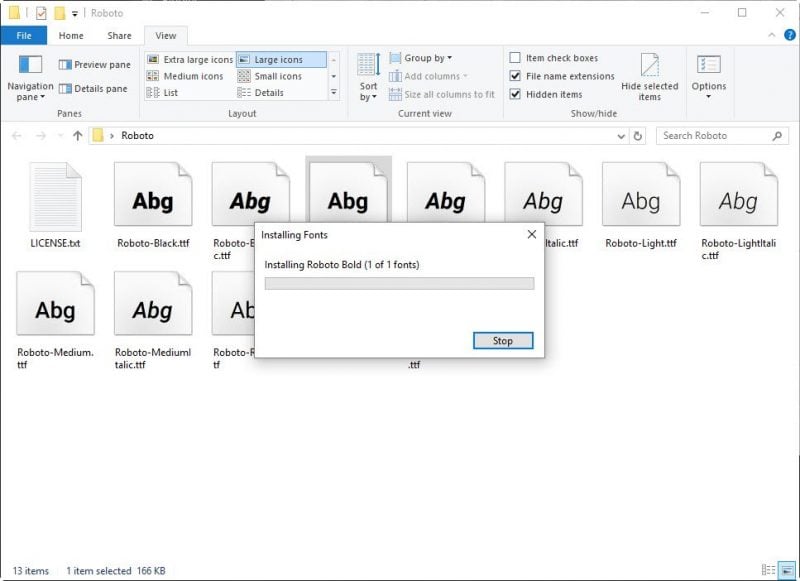Expand the layout gallery more arrow
800x581 pixels.
point(334,92)
